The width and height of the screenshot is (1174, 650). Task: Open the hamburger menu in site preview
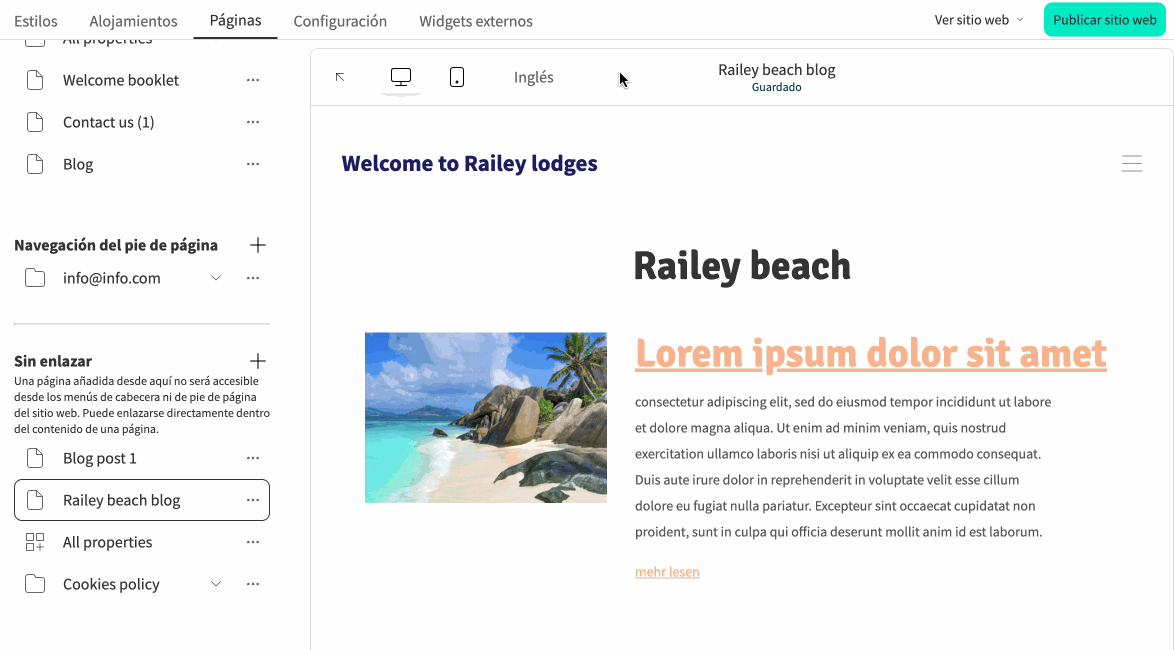click(x=1131, y=164)
